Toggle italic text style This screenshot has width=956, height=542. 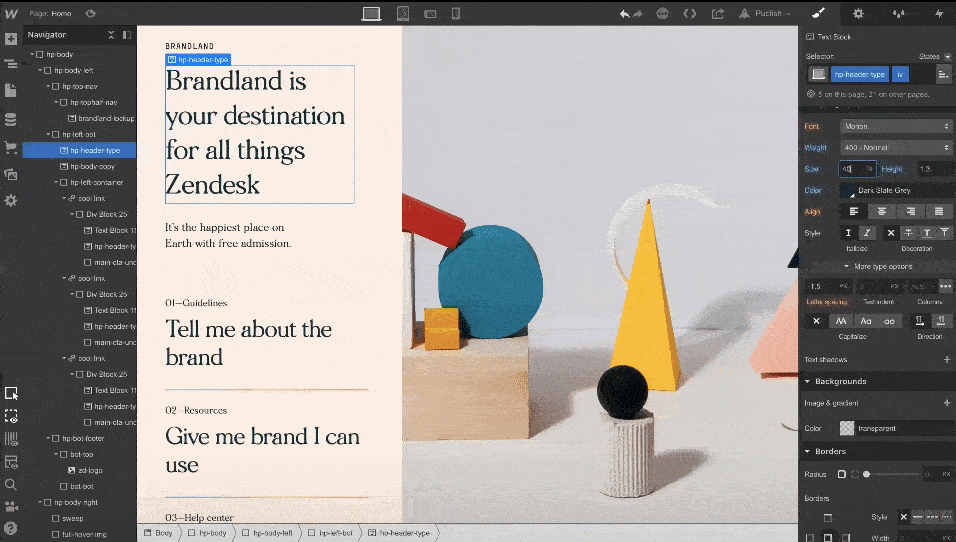click(867, 233)
